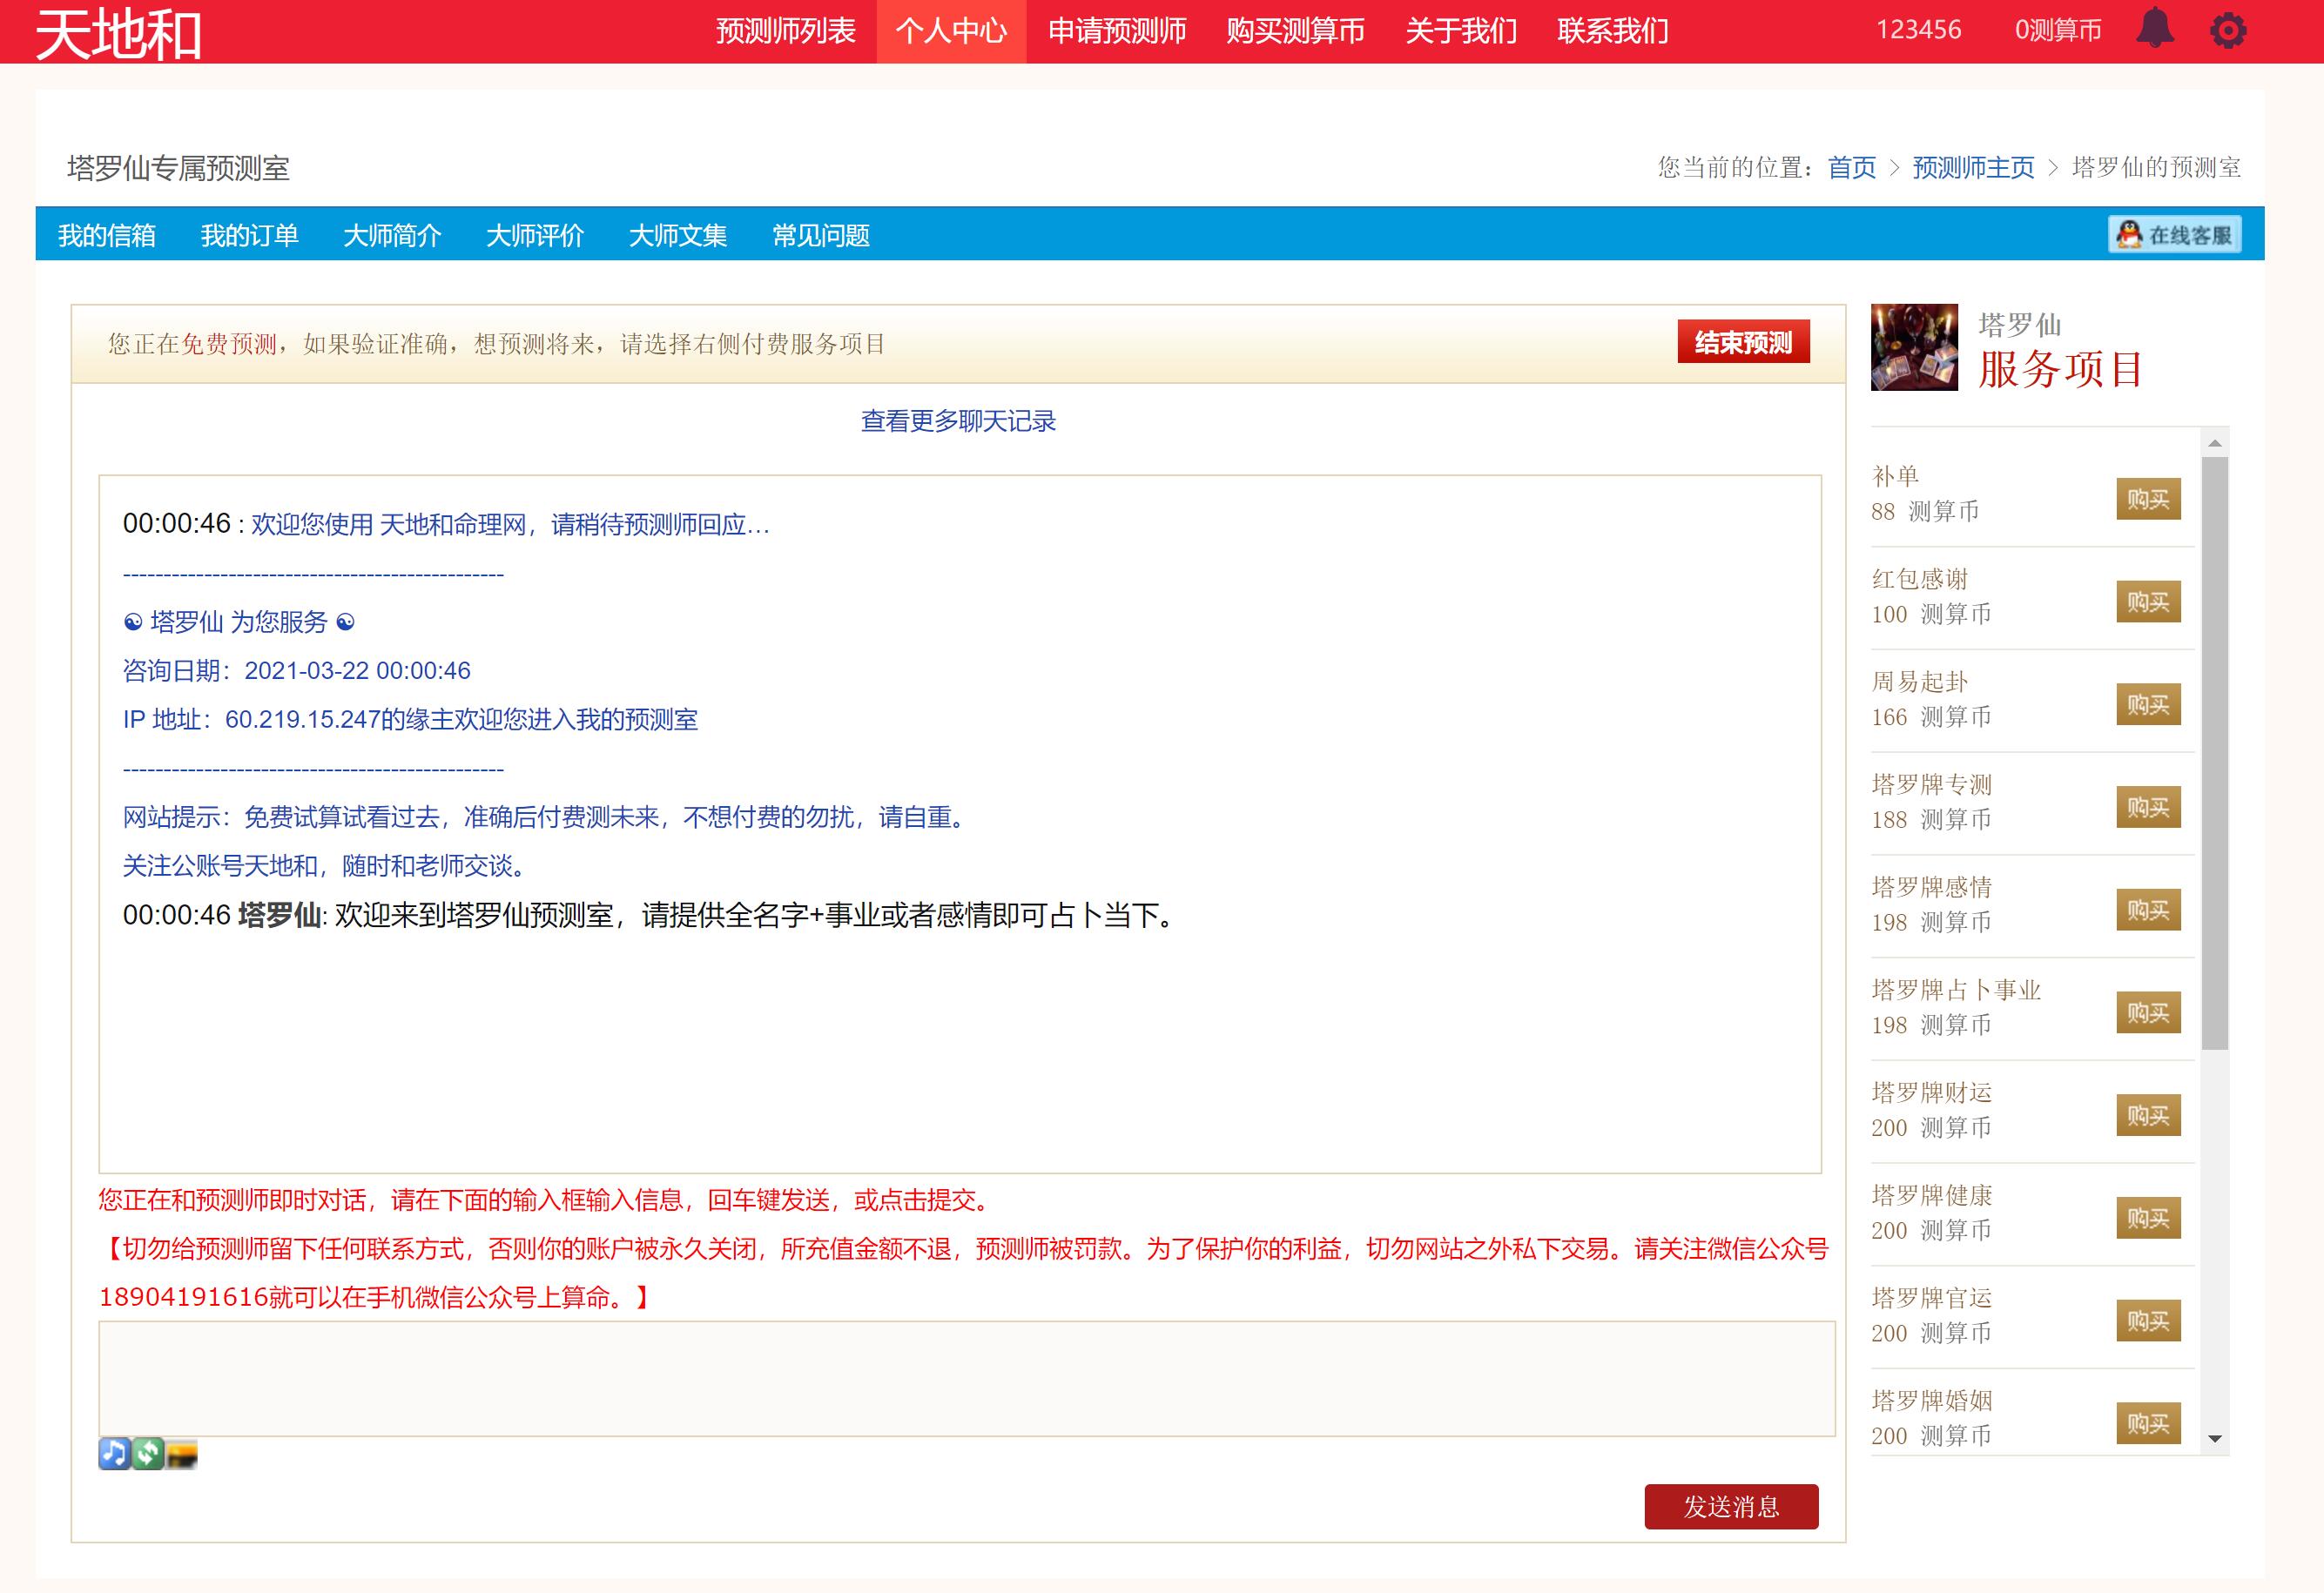The image size is (2324, 1593).
Task: Open 常见问题 tab
Action: coord(820,235)
